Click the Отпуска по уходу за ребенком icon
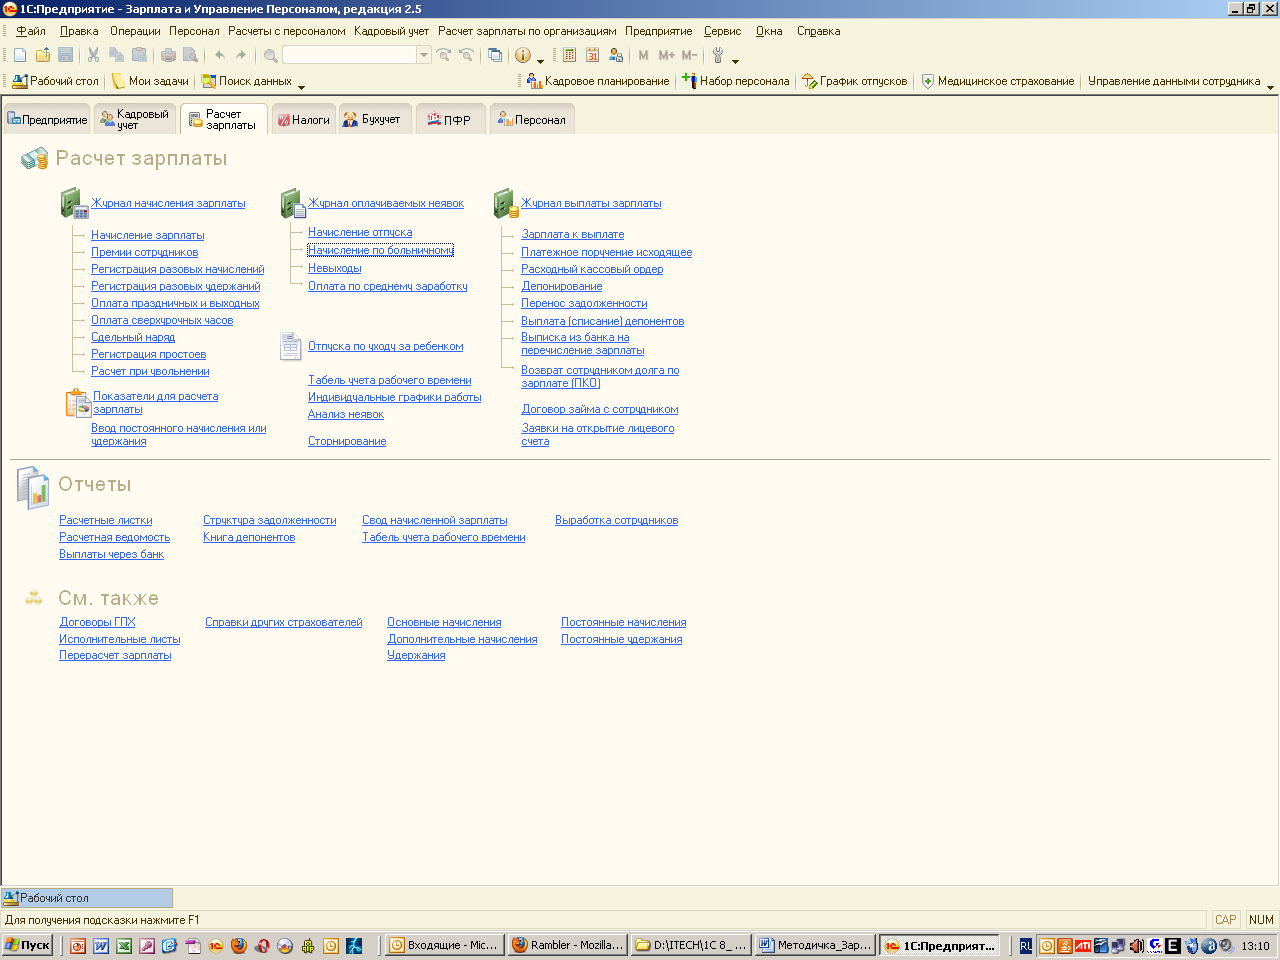Screen dimensions: 1280x960 click(x=290, y=346)
